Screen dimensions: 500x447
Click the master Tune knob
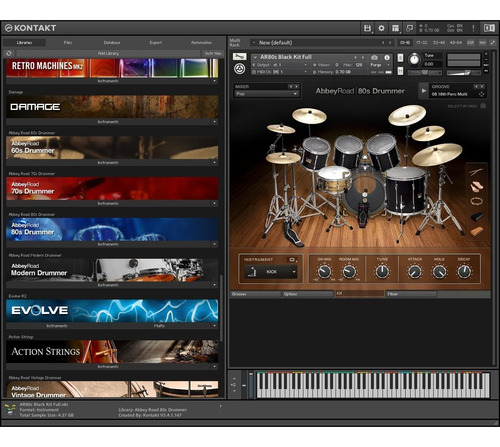tap(414, 59)
